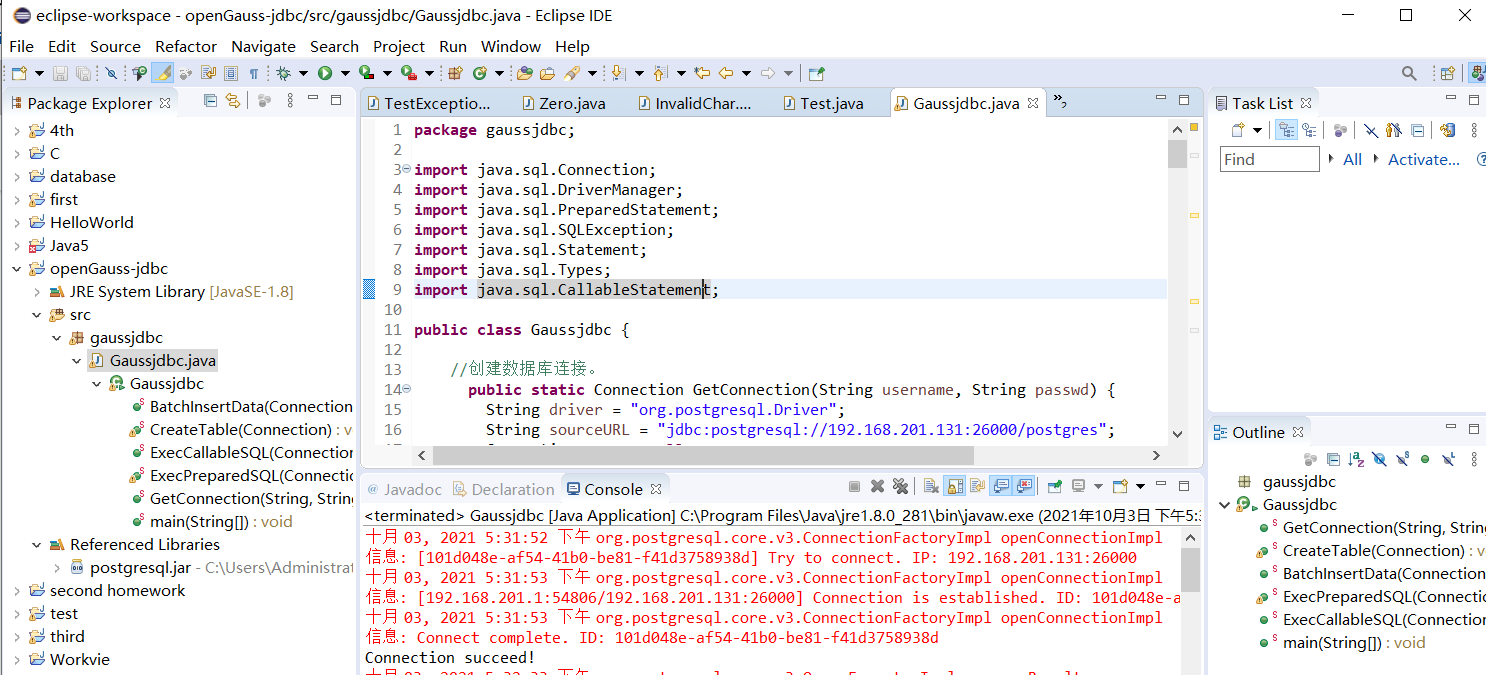The image size is (1486, 675).
Task: Open the Run button dropdown arrow
Action: (x=345, y=73)
